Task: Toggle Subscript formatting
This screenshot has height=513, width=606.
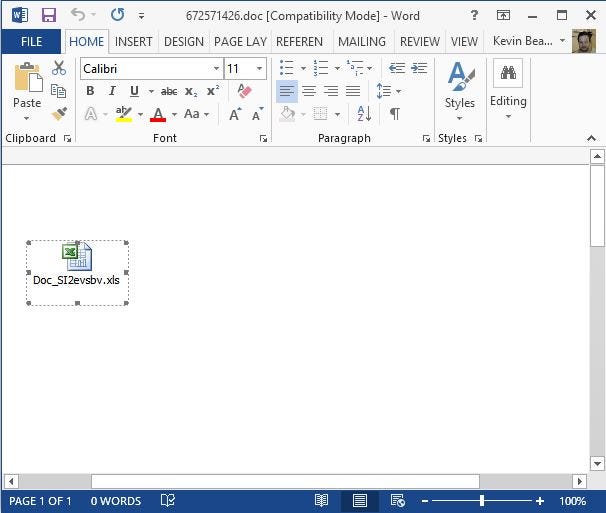Action: click(x=191, y=92)
